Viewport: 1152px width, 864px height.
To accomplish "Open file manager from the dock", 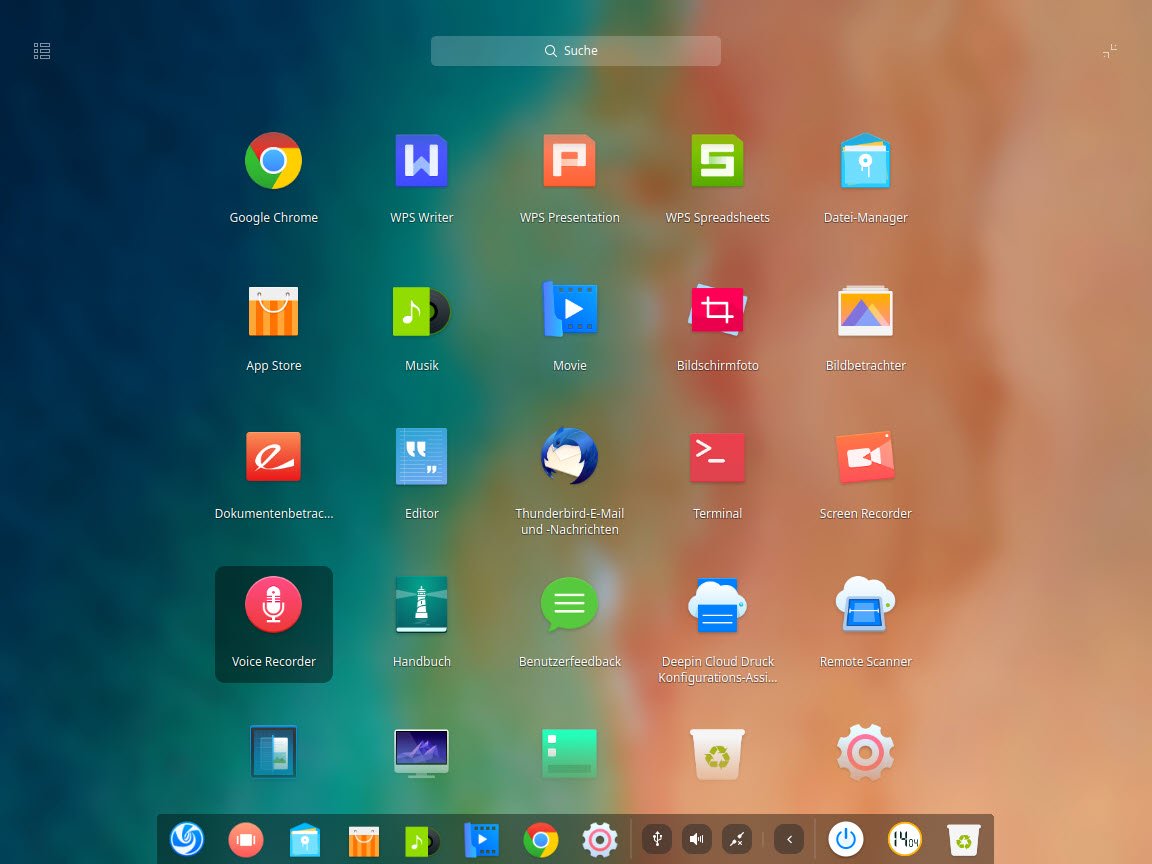I will 305,839.
